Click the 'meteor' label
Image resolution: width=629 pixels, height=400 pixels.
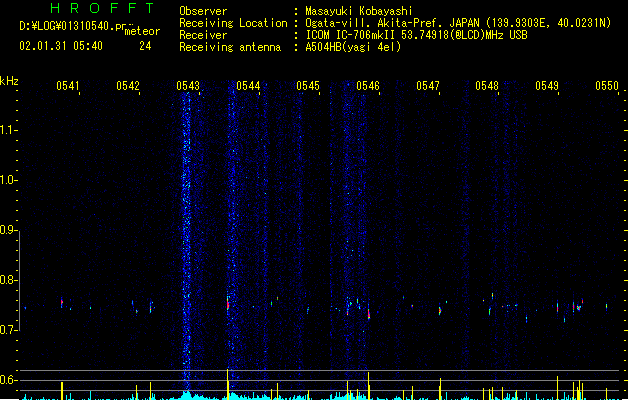[x=142, y=31]
